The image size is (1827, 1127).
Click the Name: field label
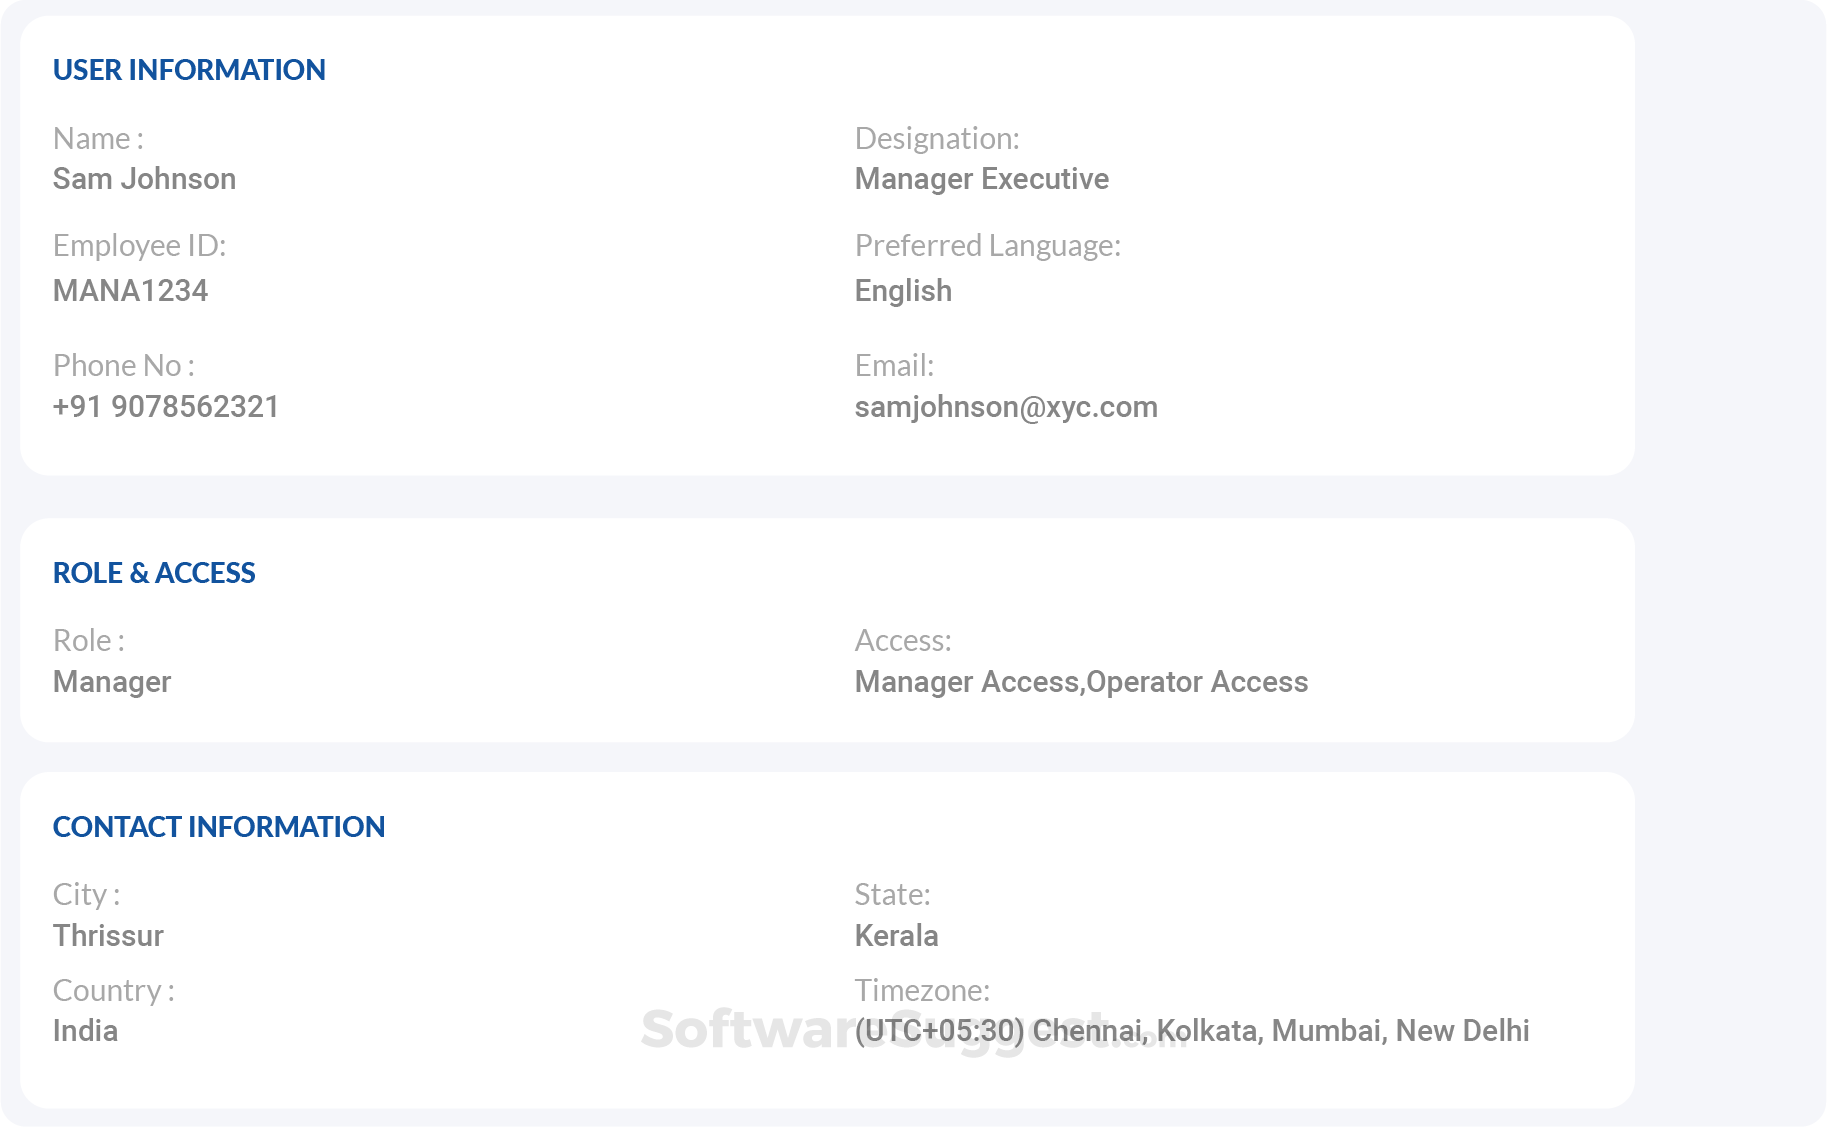[98, 138]
